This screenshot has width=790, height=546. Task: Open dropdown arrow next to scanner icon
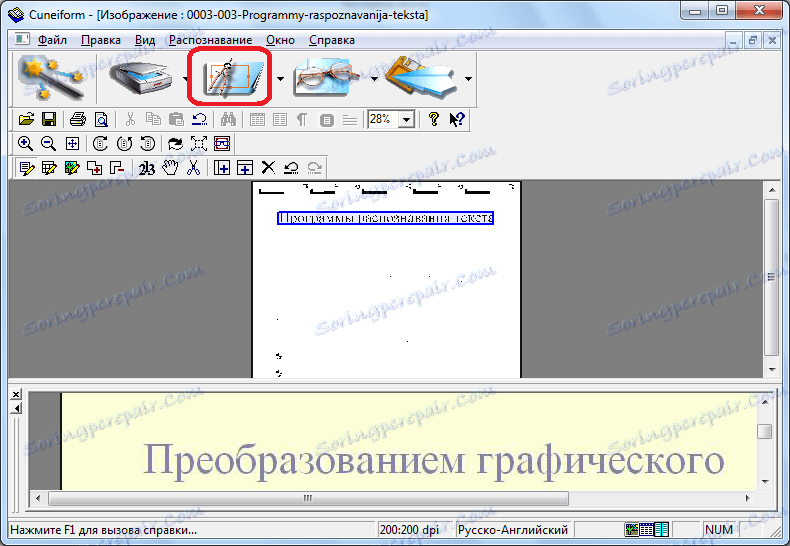point(185,79)
